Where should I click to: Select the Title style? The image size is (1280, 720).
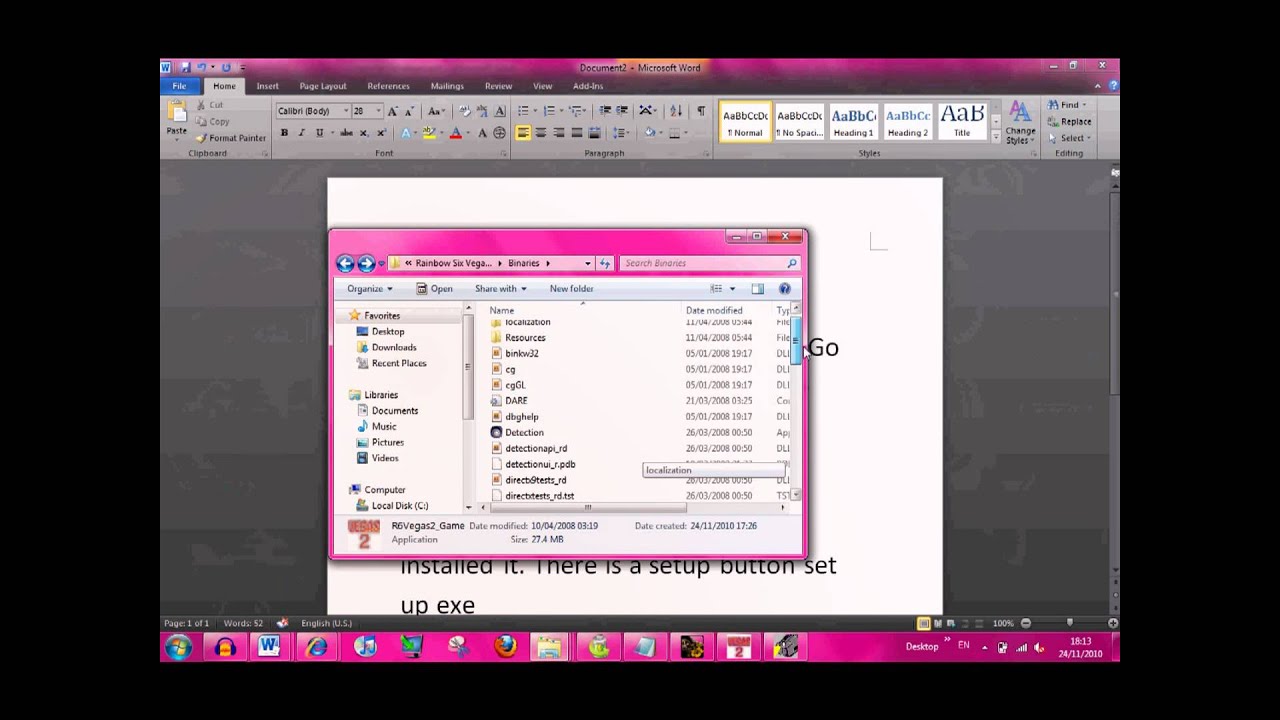(x=961, y=121)
